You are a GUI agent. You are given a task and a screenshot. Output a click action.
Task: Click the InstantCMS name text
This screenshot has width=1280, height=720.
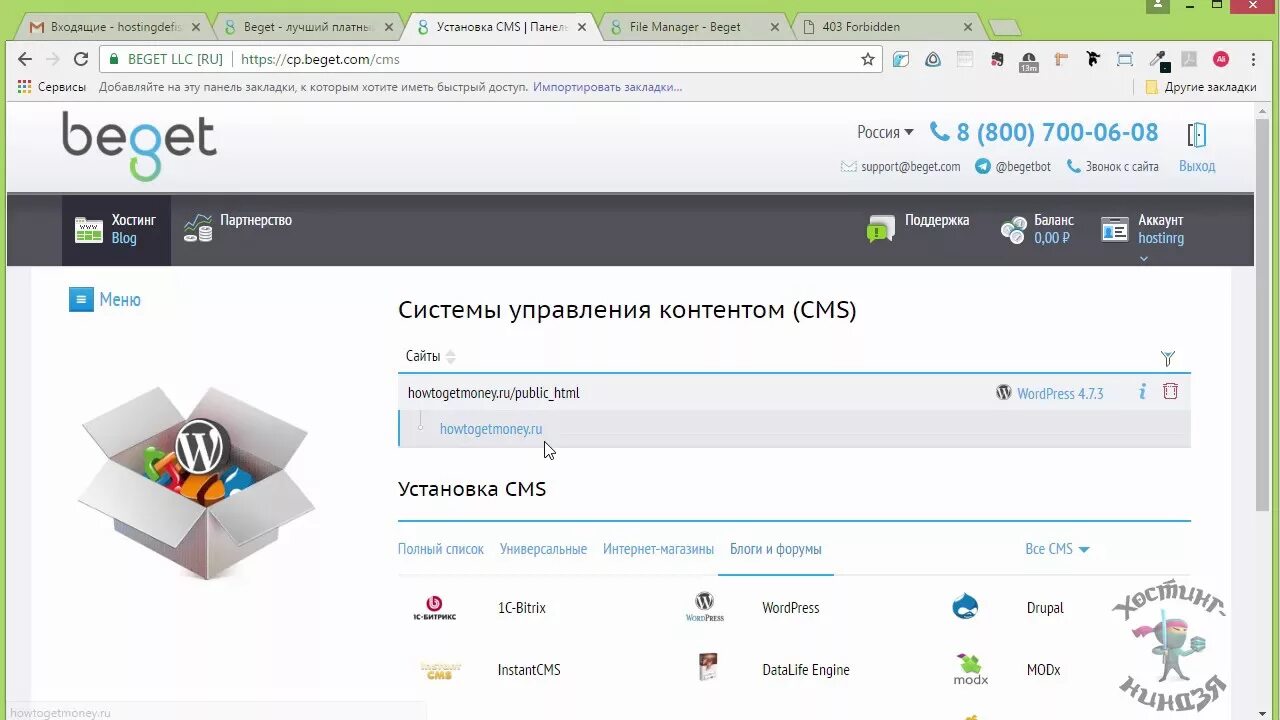[529, 670]
